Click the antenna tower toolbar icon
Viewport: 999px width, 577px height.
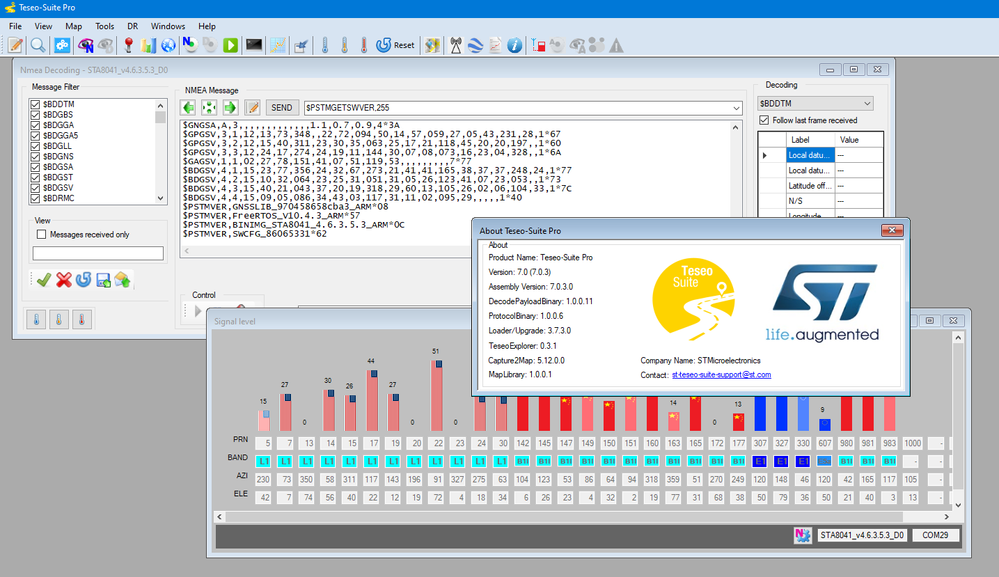click(x=456, y=45)
